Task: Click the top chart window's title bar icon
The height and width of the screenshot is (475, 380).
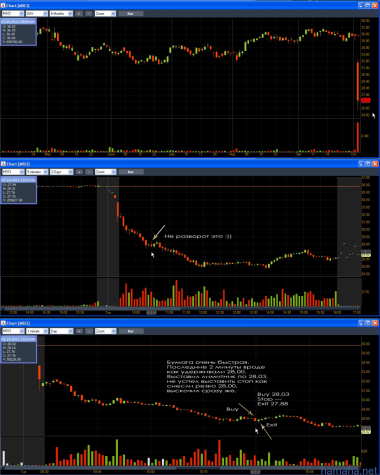Action: point(3,5)
